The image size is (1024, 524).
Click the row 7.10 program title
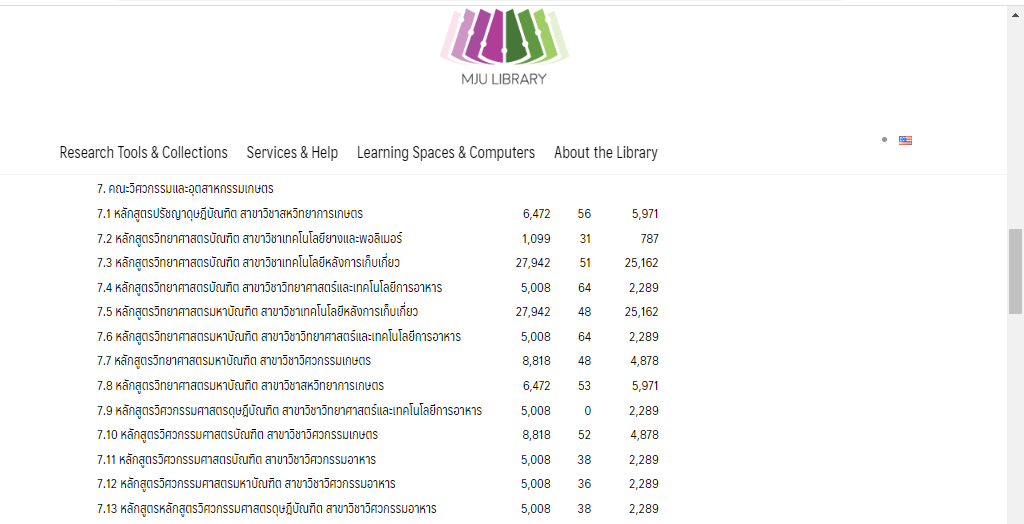point(237,435)
